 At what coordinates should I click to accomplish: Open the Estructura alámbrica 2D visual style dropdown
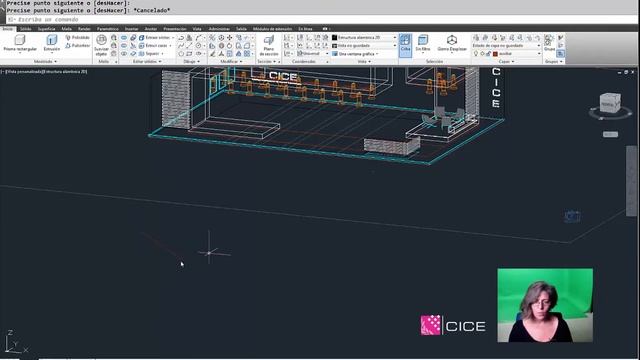[x=364, y=38]
